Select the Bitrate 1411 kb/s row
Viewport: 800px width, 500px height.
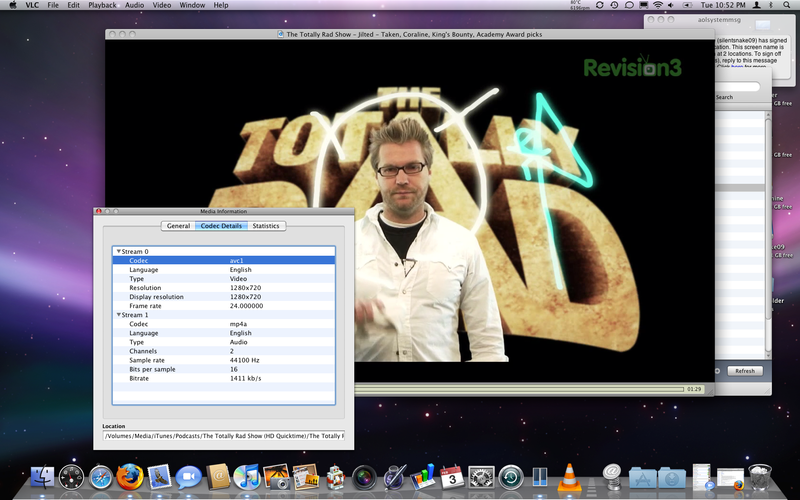point(223,378)
